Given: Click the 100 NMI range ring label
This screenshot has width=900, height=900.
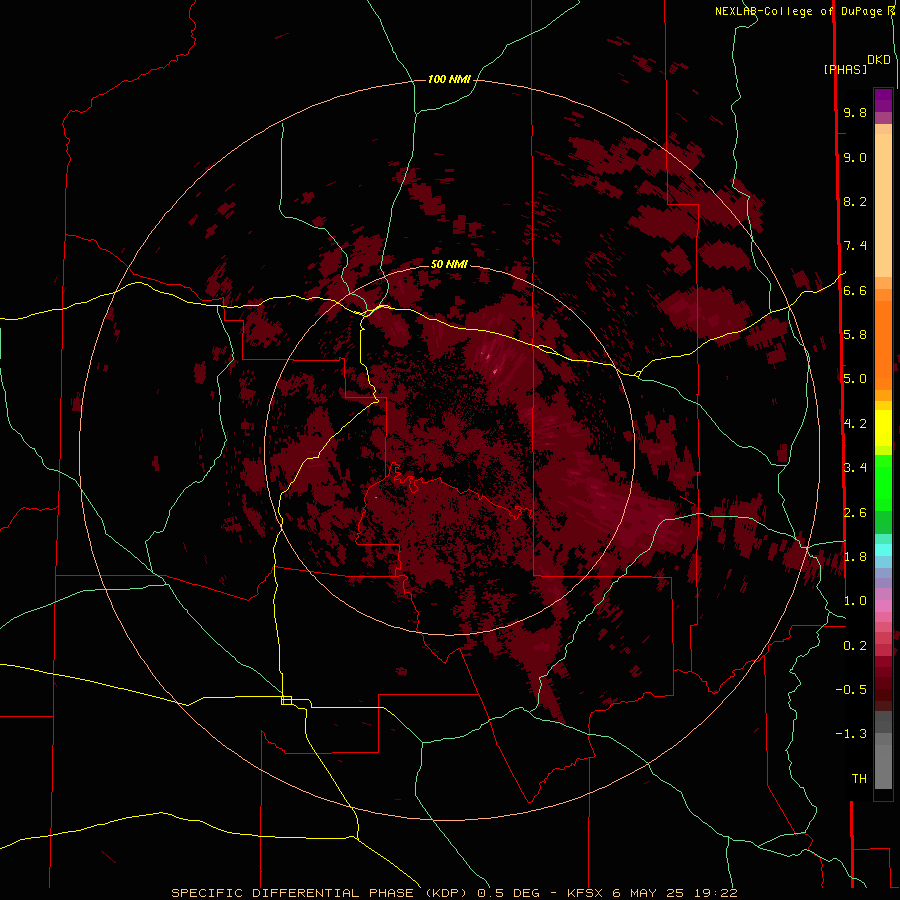Looking at the screenshot, I should pyautogui.click(x=449, y=79).
